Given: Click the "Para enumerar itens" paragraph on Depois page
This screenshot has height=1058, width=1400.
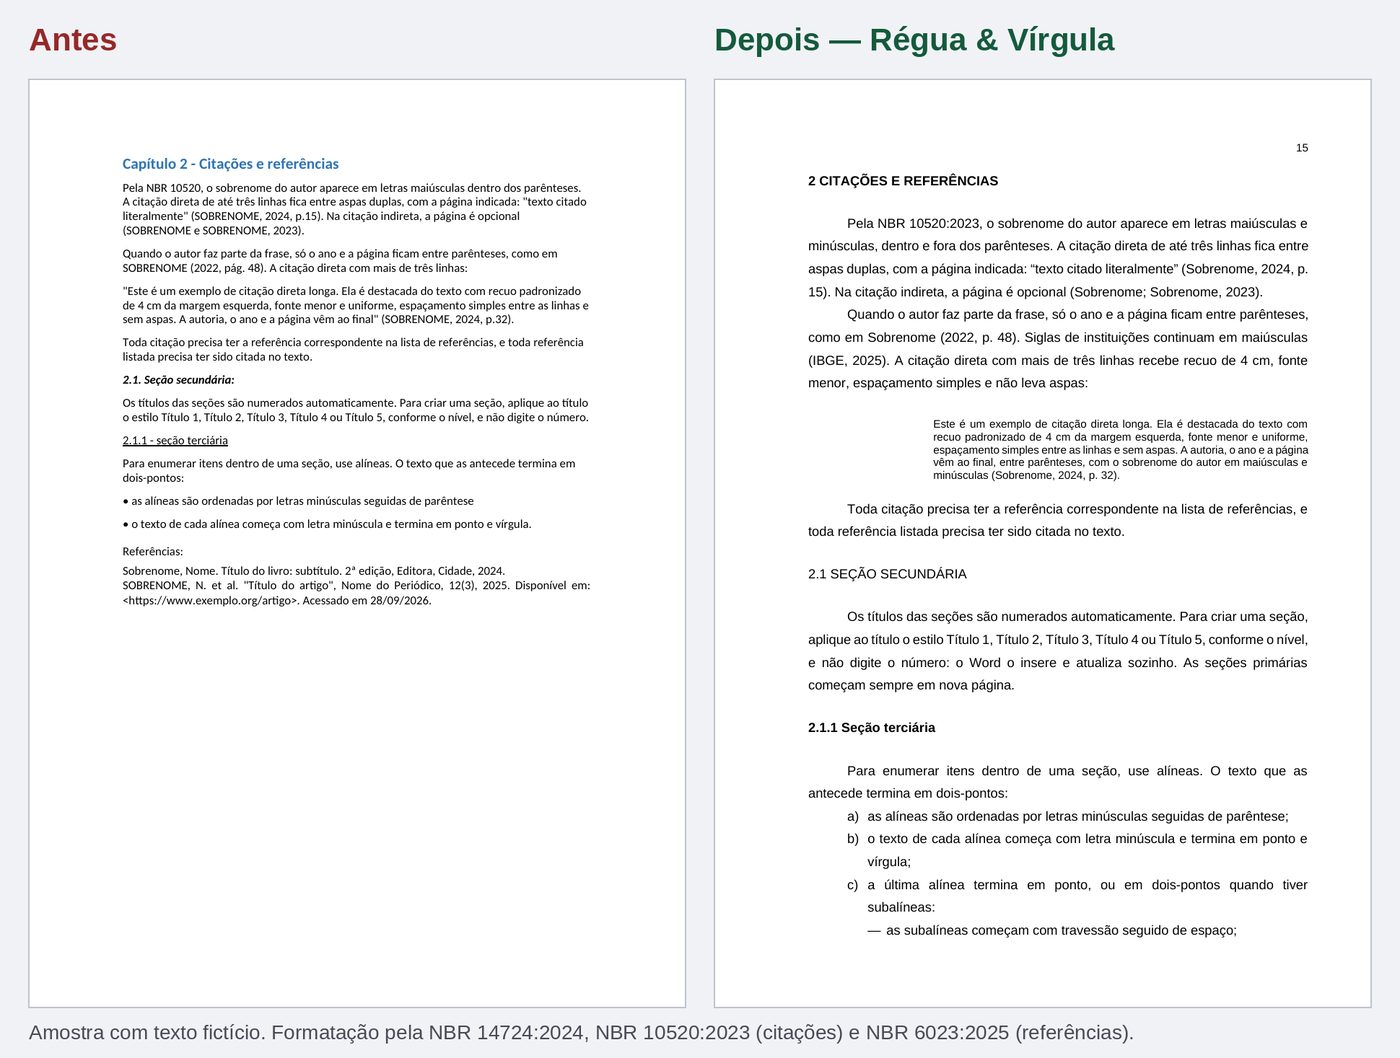Looking at the screenshot, I should click(1058, 782).
